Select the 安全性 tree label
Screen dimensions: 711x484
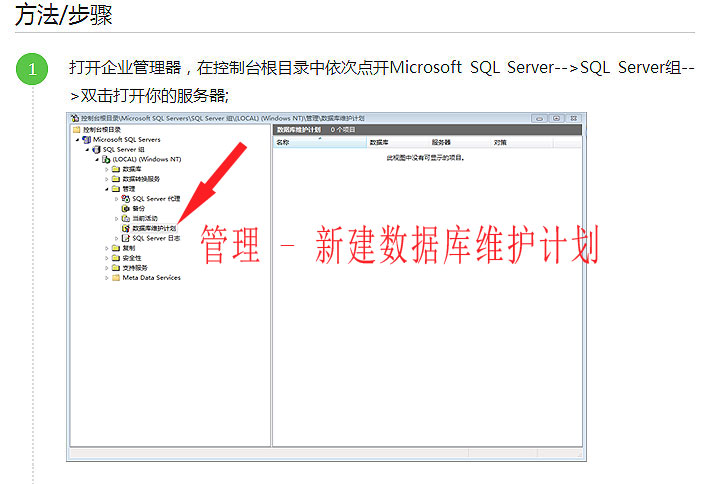[x=131, y=258]
